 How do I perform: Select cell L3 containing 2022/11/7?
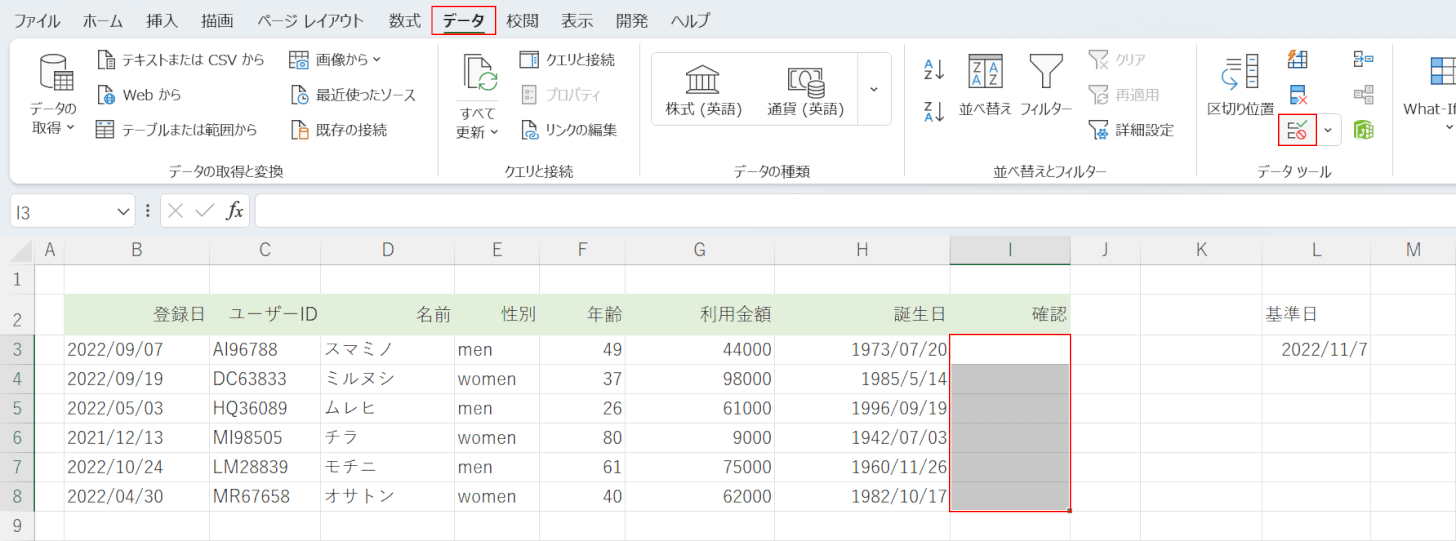tap(1315, 350)
